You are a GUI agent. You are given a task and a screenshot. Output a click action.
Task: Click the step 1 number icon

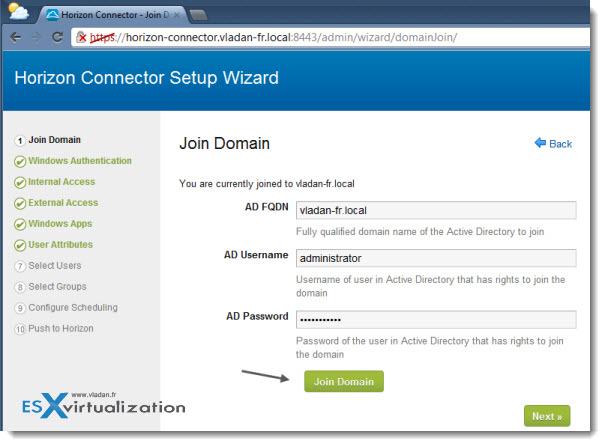20,140
